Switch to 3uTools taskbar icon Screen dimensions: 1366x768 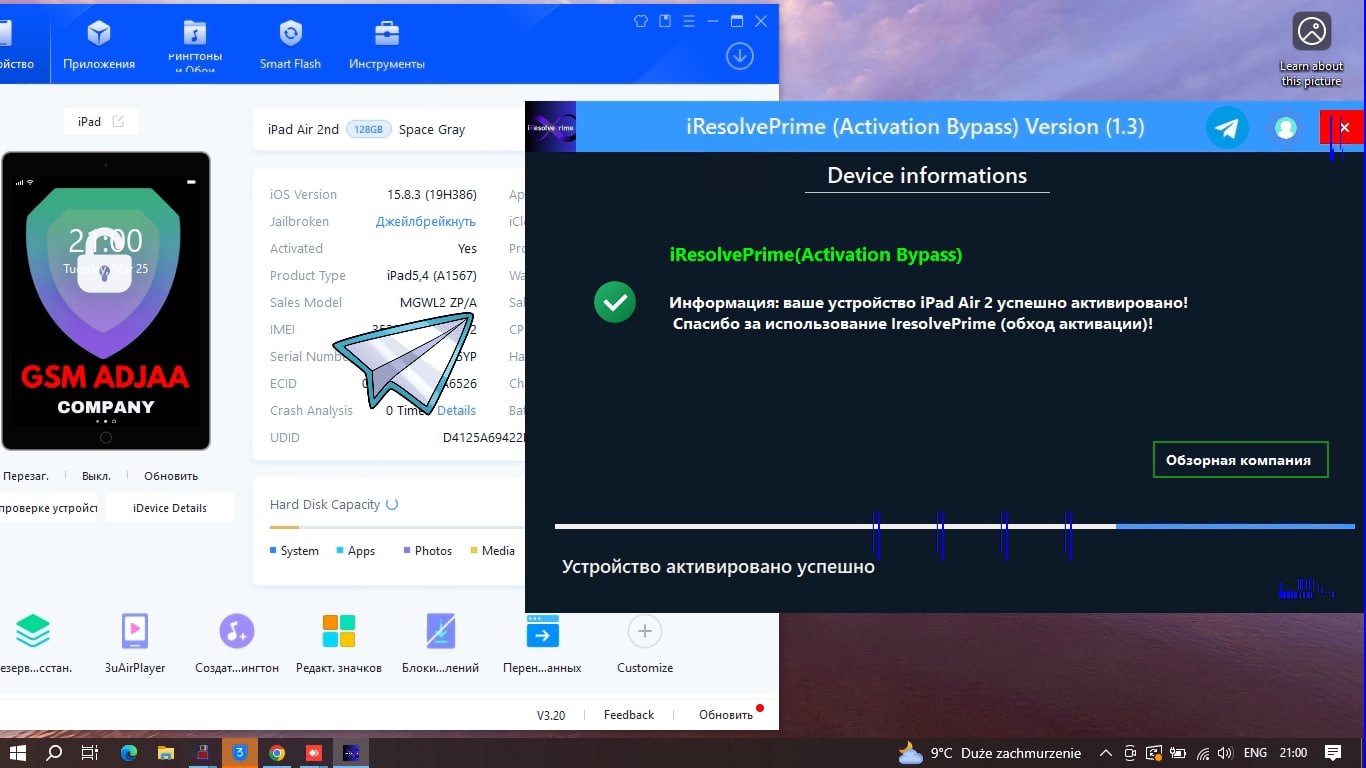point(240,753)
